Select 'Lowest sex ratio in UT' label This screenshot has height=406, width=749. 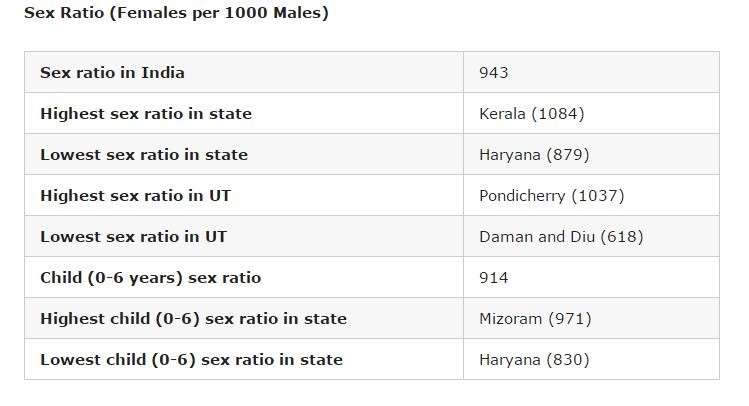(x=133, y=237)
